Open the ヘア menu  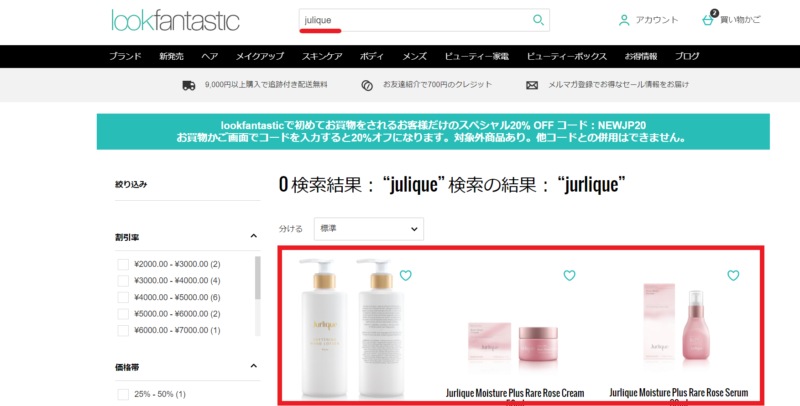pos(209,56)
